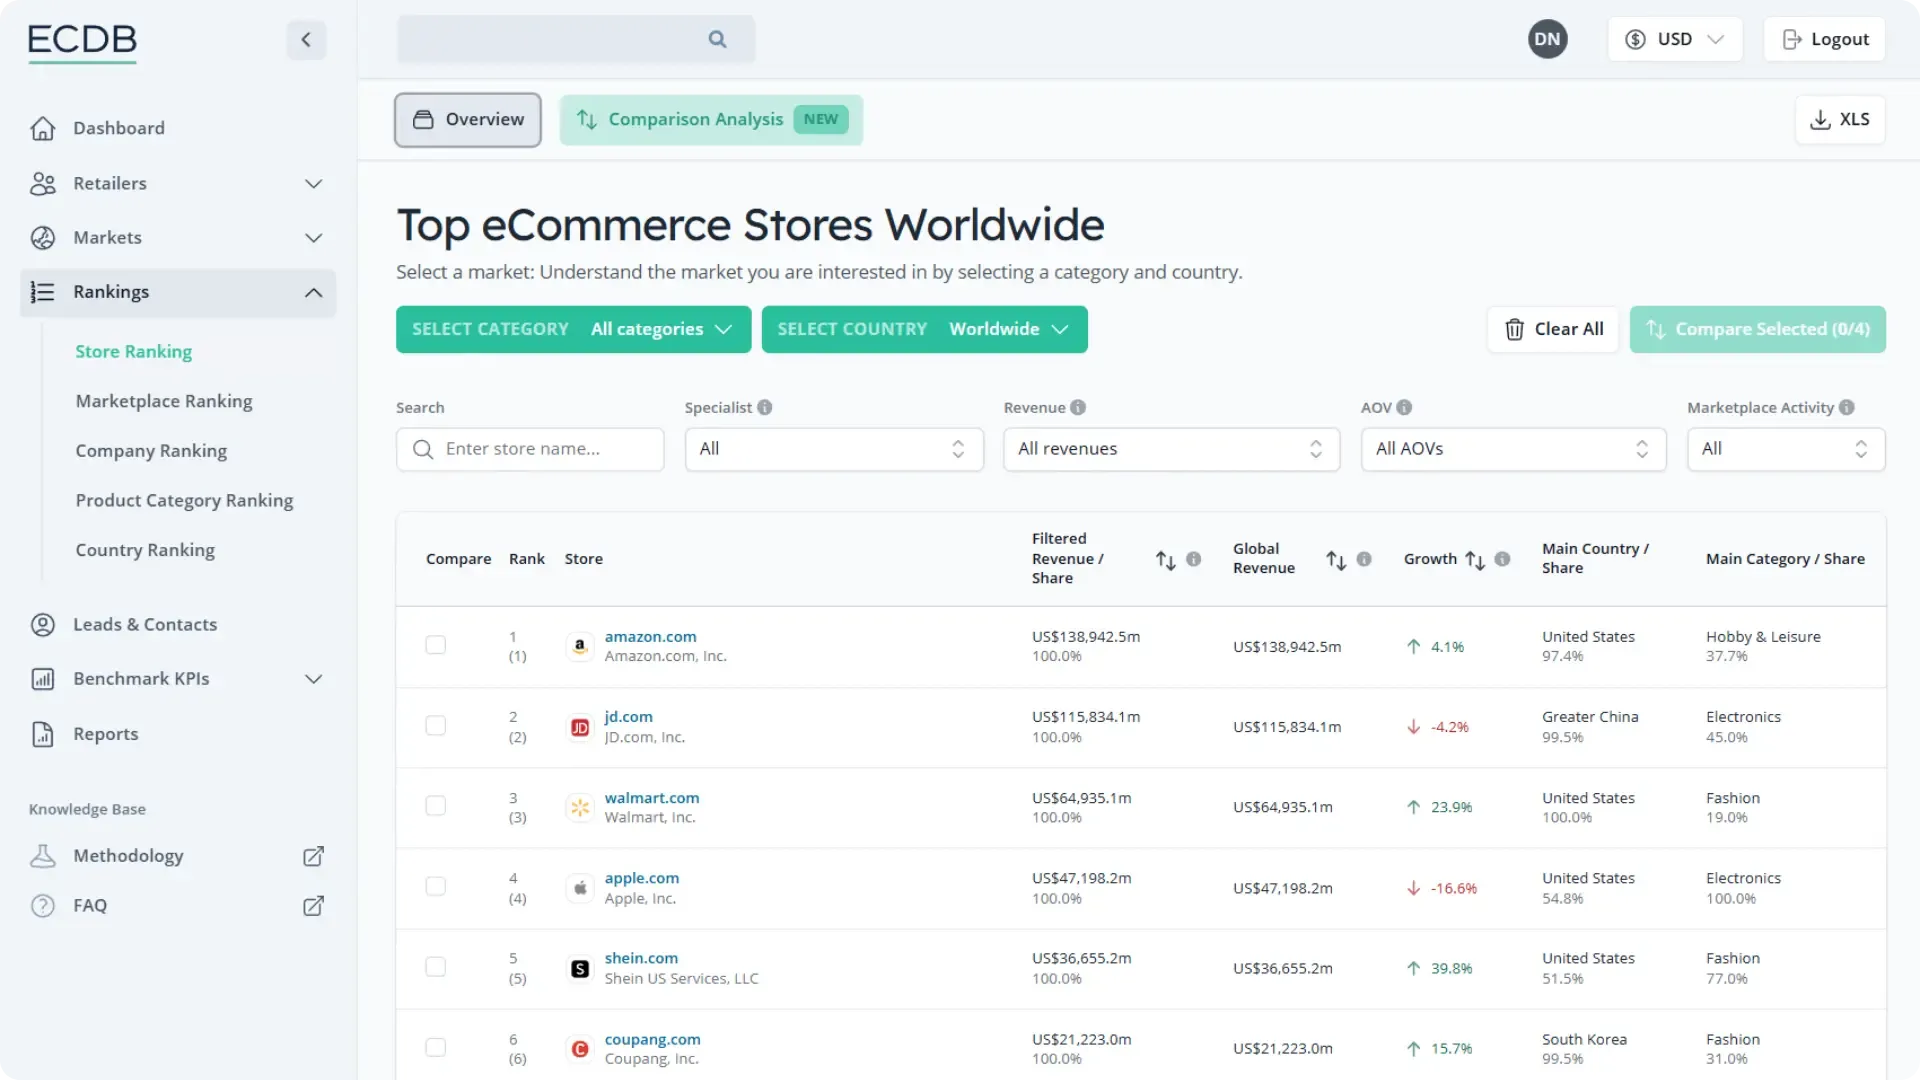This screenshot has height=1080, width=1920.
Task: Open the DN user avatar
Action: point(1547,39)
